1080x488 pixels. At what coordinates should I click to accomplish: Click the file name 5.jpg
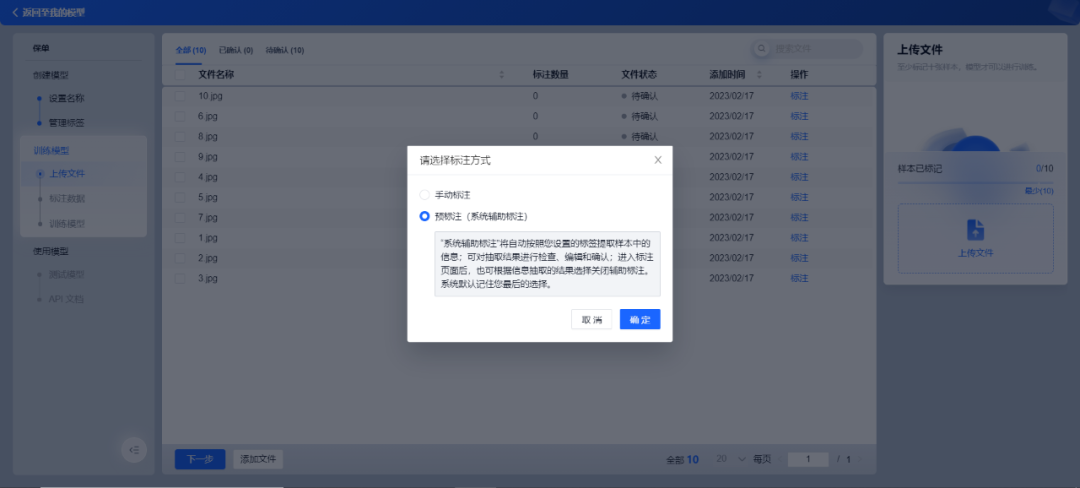point(208,198)
